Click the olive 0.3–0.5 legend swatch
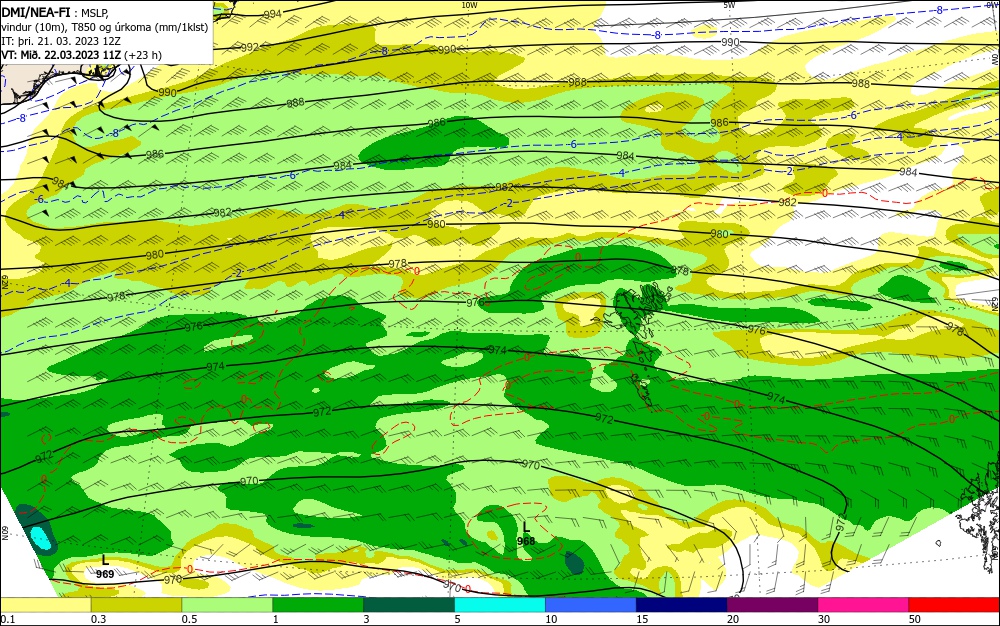 click(x=136, y=605)
